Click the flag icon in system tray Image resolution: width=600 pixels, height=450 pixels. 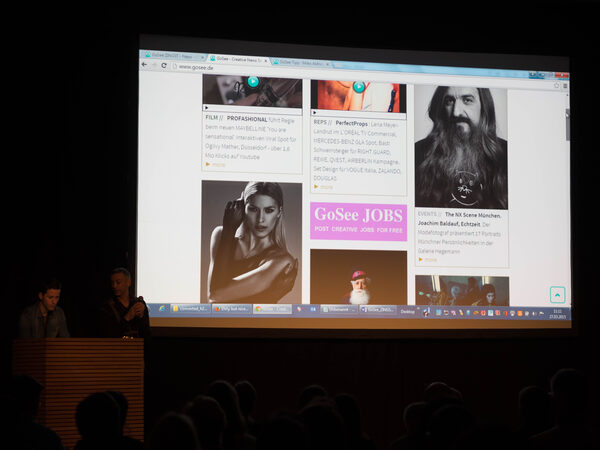point(541,314)
